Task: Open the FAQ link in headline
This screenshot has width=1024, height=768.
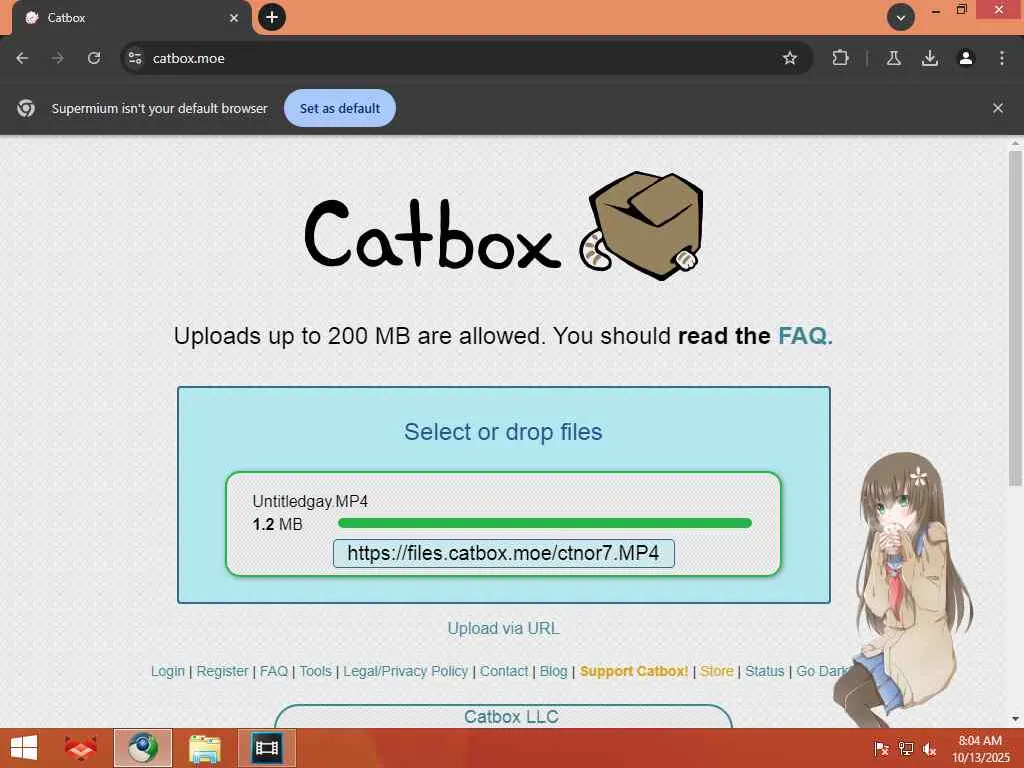Action: click(x=802, y=336)
